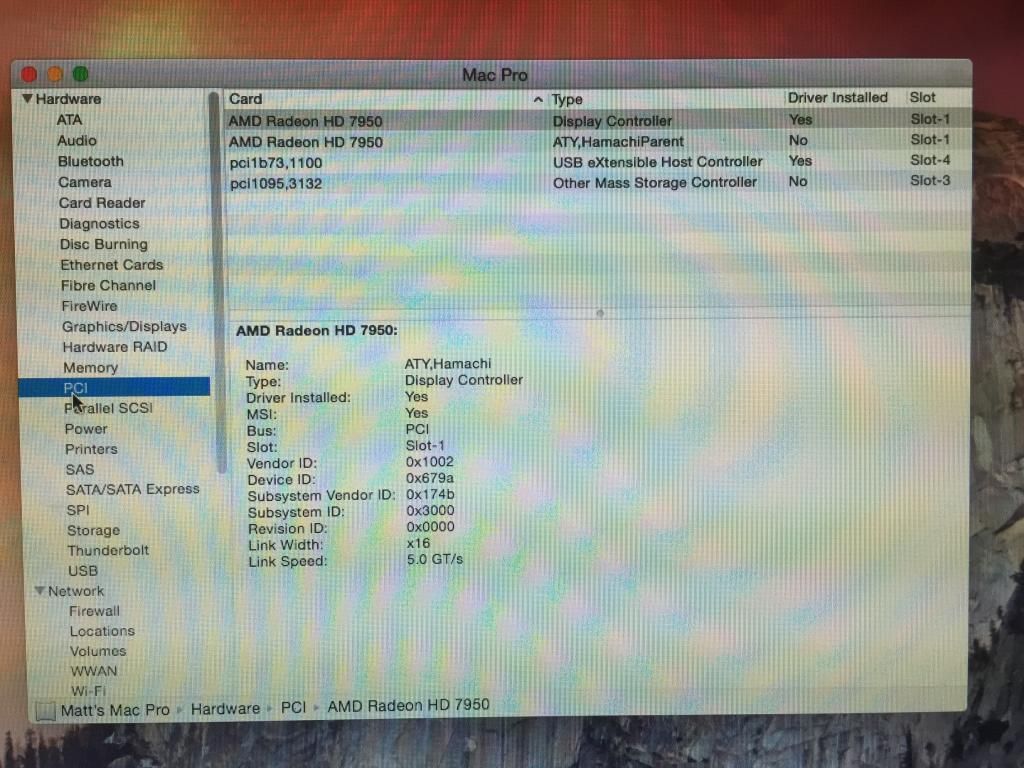Select Hardware RAID in the sidebar

(x=115, y=347)
